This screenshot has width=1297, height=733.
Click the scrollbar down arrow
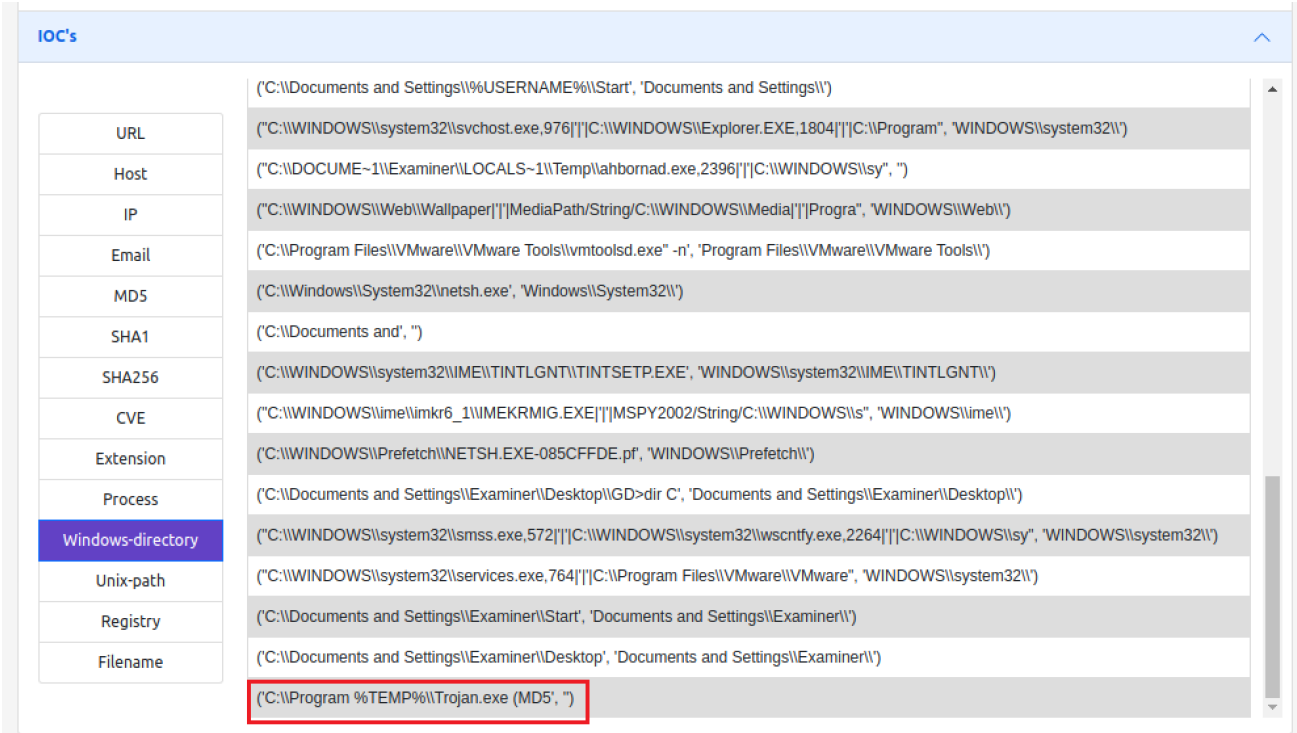click(x=1272, y=708)
